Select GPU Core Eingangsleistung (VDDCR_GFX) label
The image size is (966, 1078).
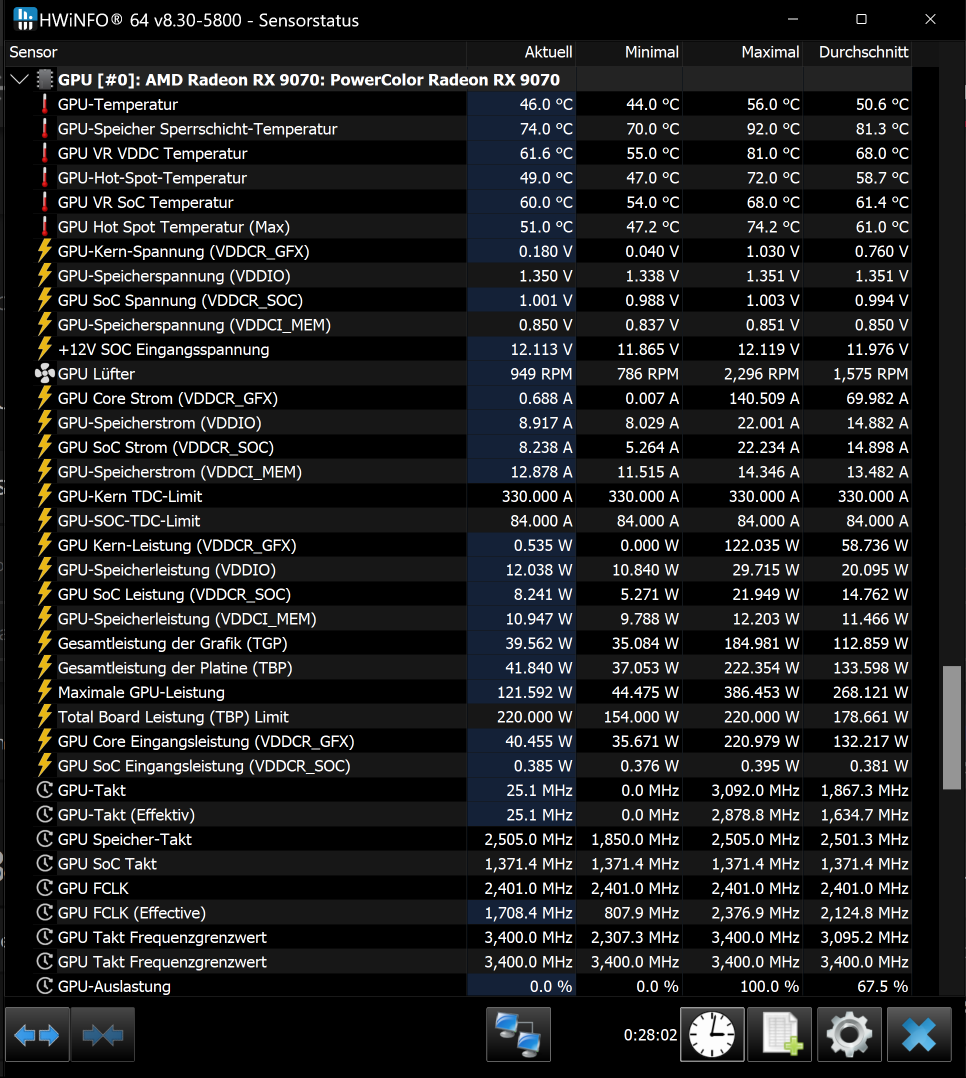pyautogui.click(x=206, y=742)
